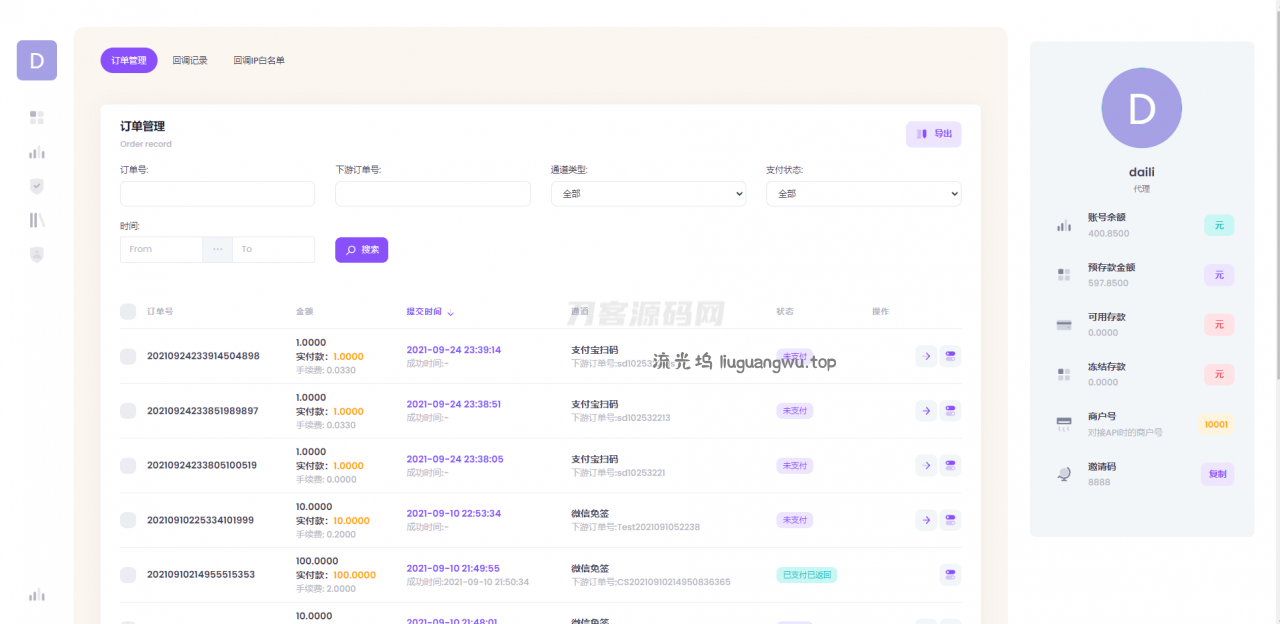Click arrow icon for order 20210910225334101999
Image resolution: width=1280 pixels, height=624 pixels.
coord(926,520)
